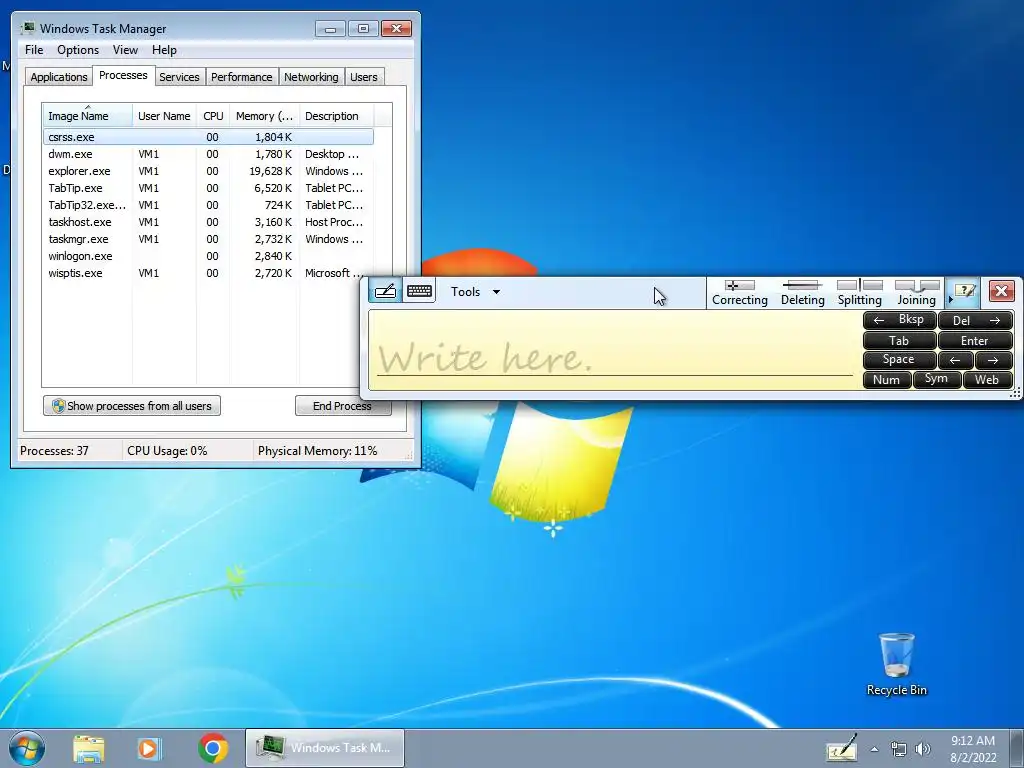Launch Google Chrome from taskbar

point(213,748)
